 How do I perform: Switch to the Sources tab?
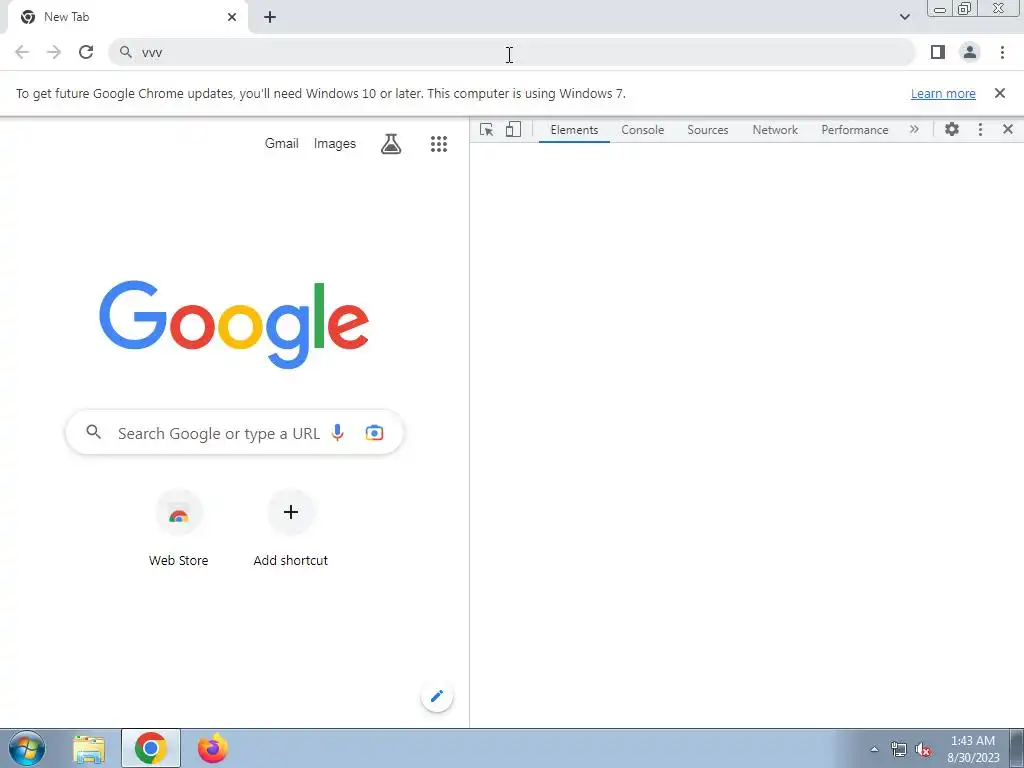[707, 129]
